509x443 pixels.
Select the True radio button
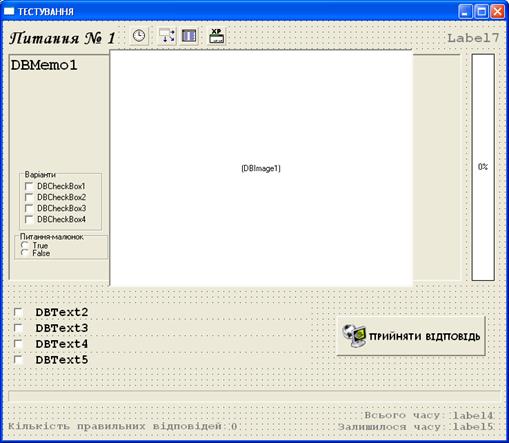click(25, 245)
